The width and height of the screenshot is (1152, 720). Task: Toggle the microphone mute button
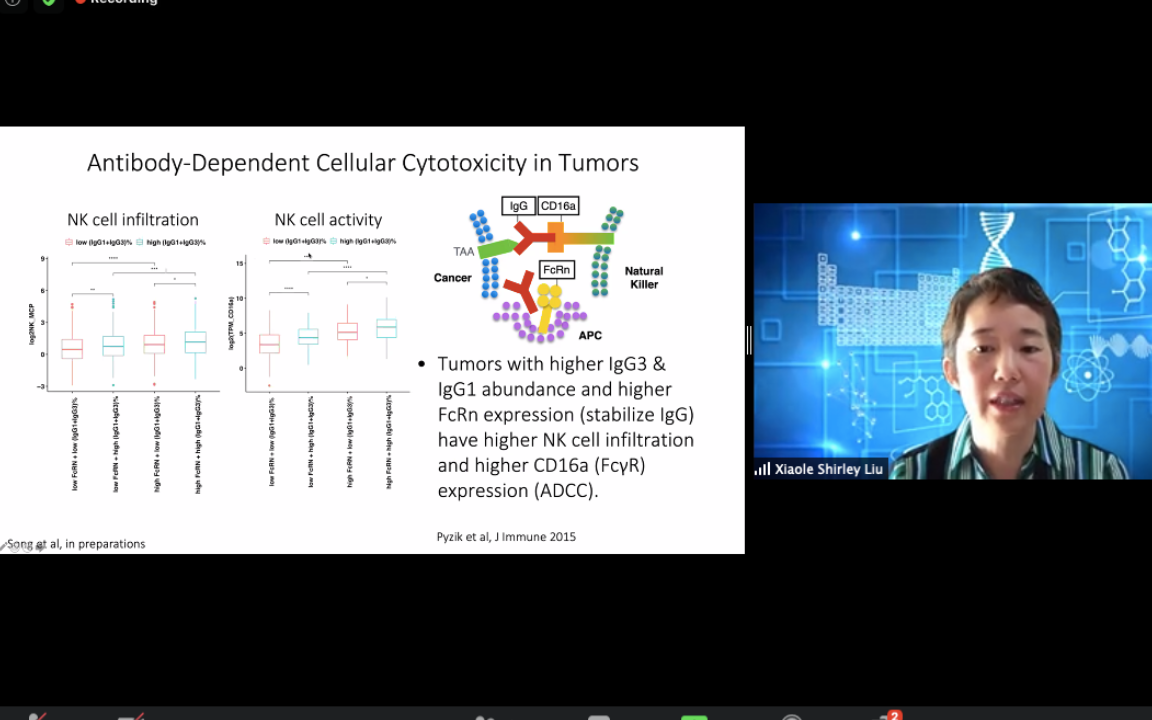tap(38, 716)
